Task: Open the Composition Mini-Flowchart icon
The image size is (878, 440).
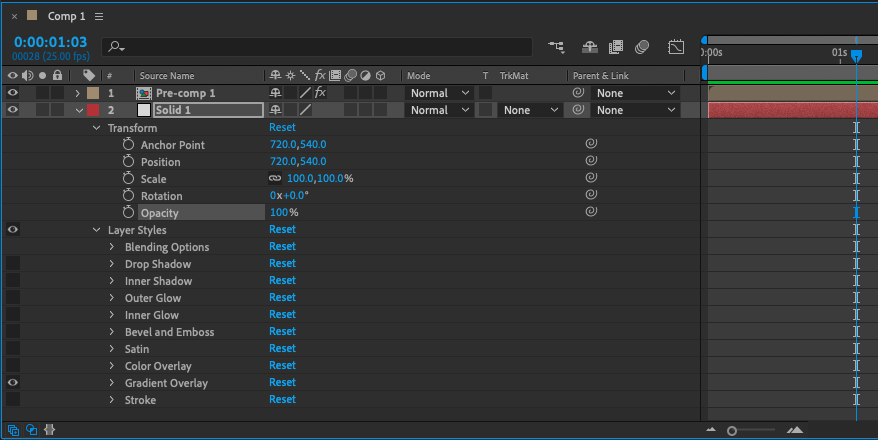Action: coord(556,47)
